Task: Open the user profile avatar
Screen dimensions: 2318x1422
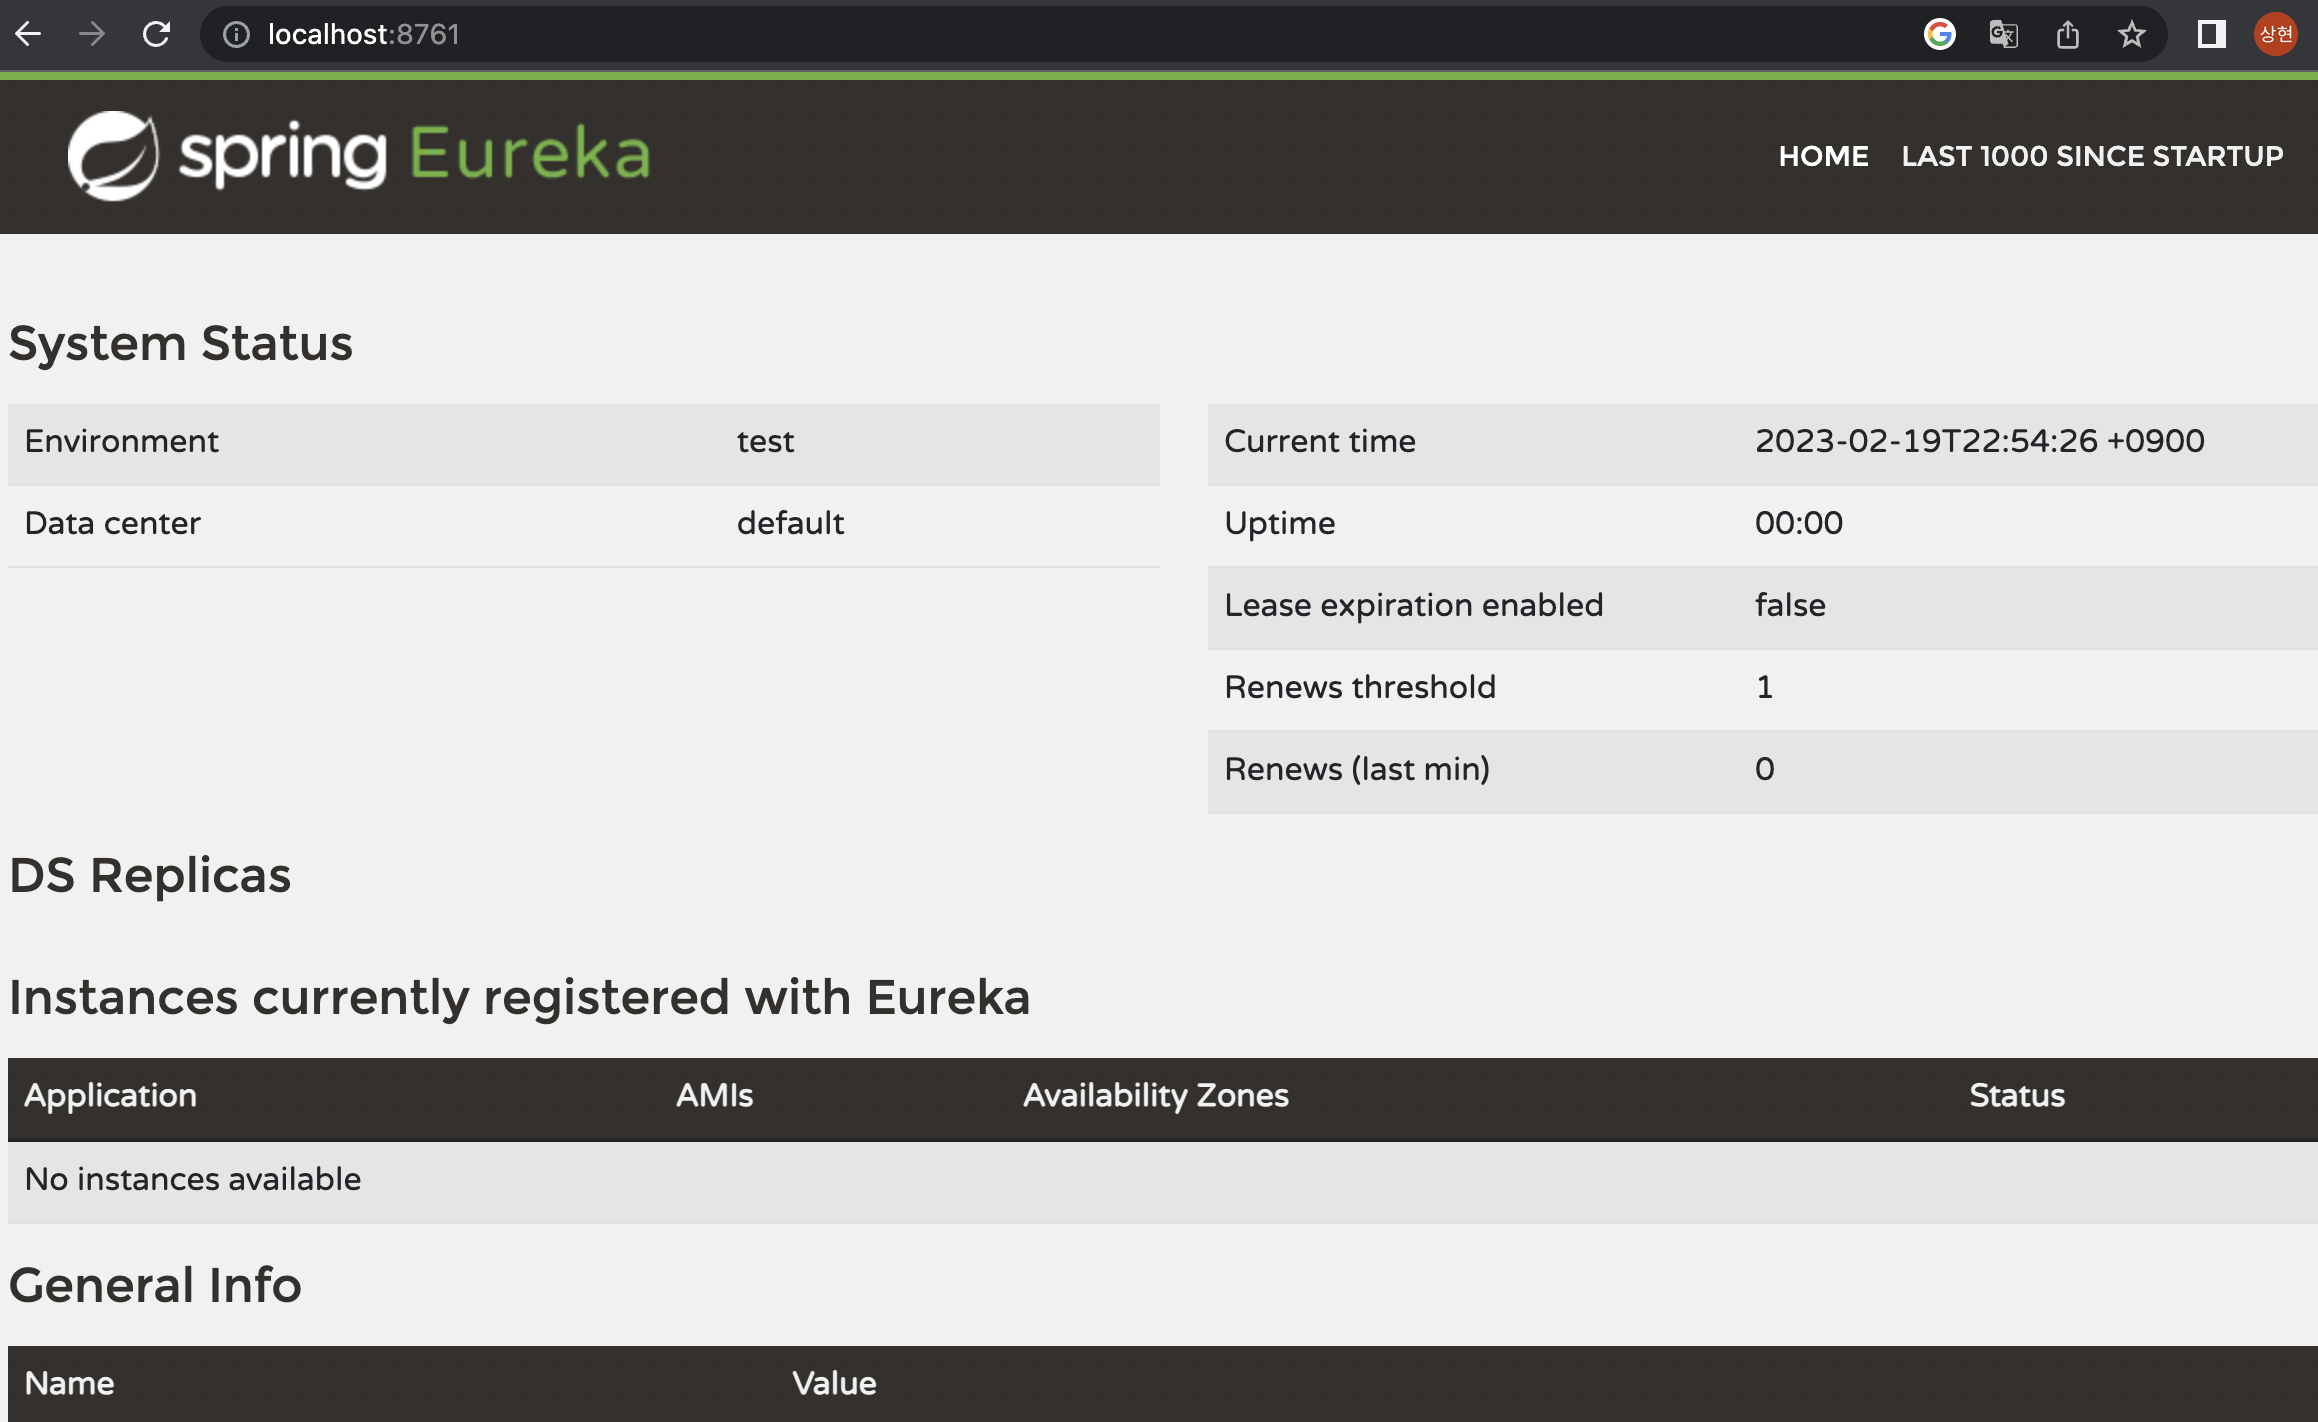Action: point(2275,35)
